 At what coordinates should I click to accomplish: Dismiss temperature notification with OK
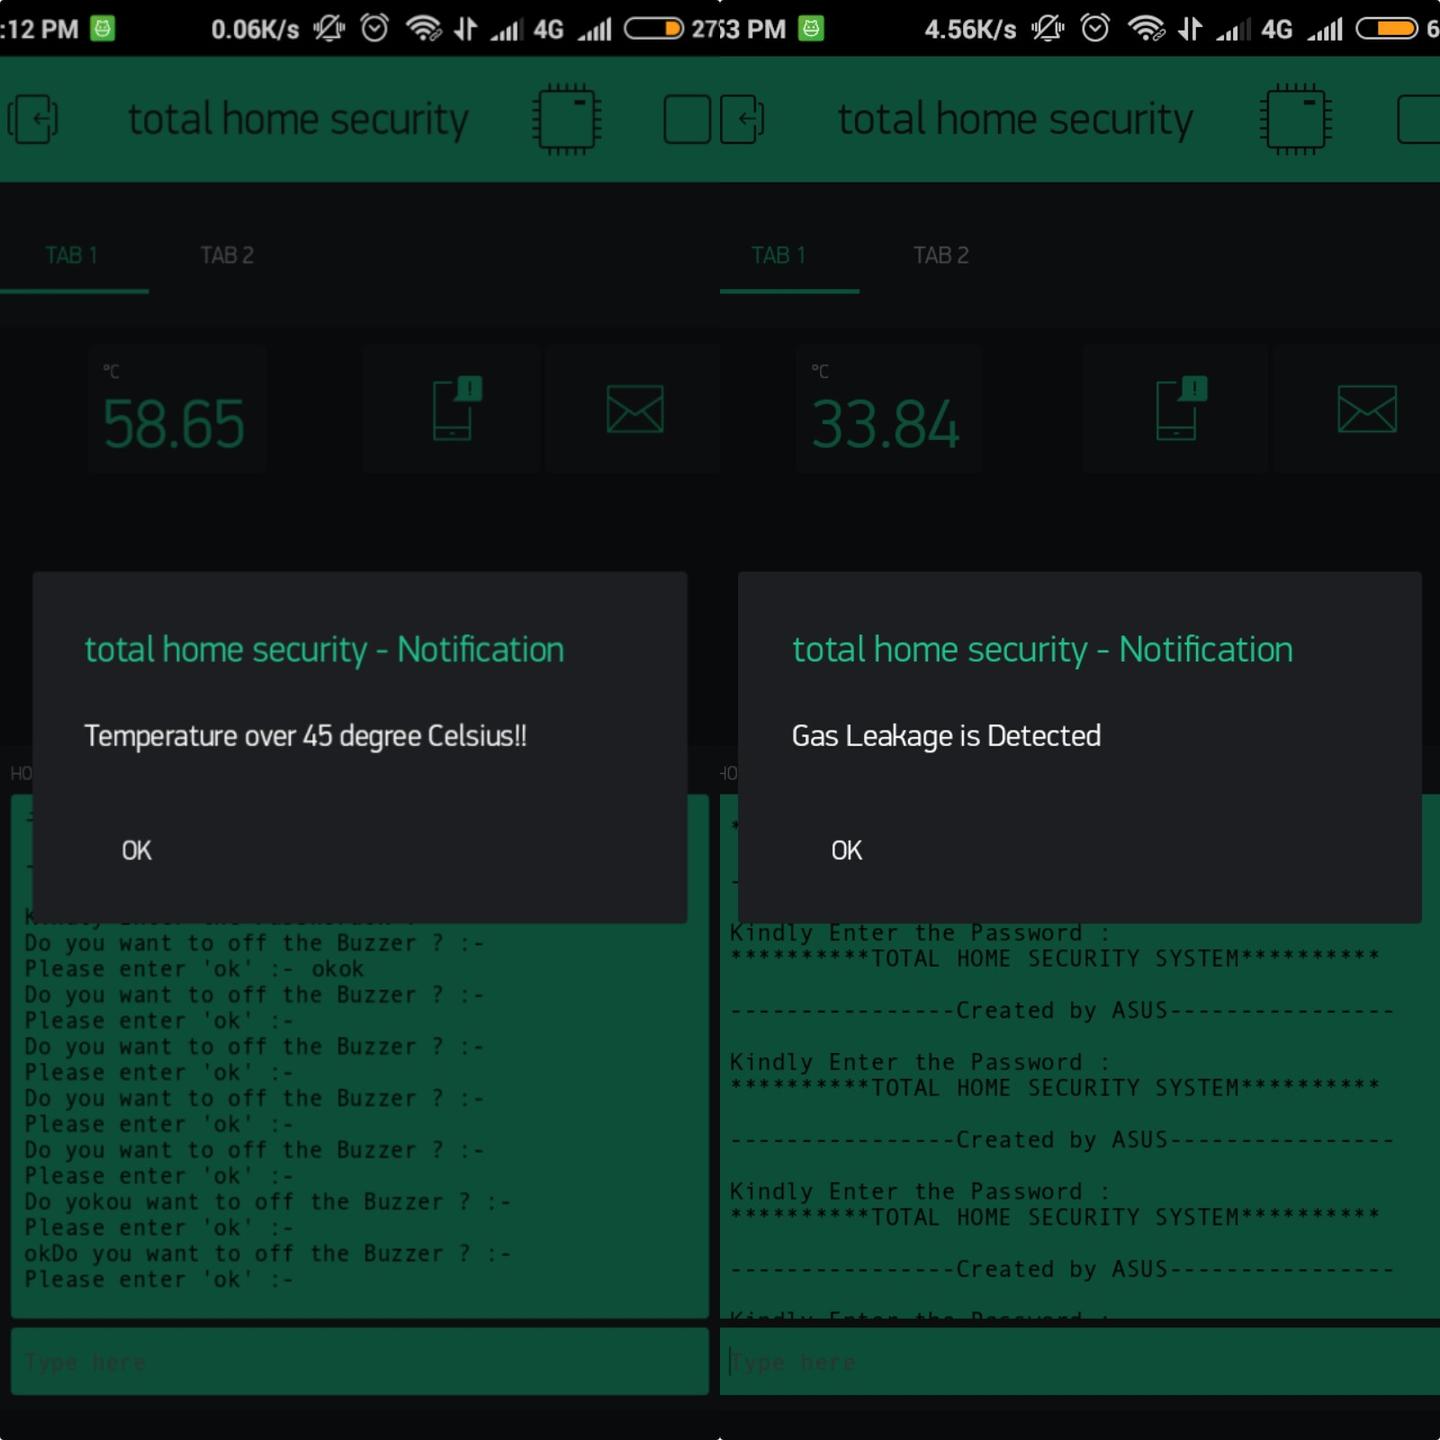[x=137, y=850]
